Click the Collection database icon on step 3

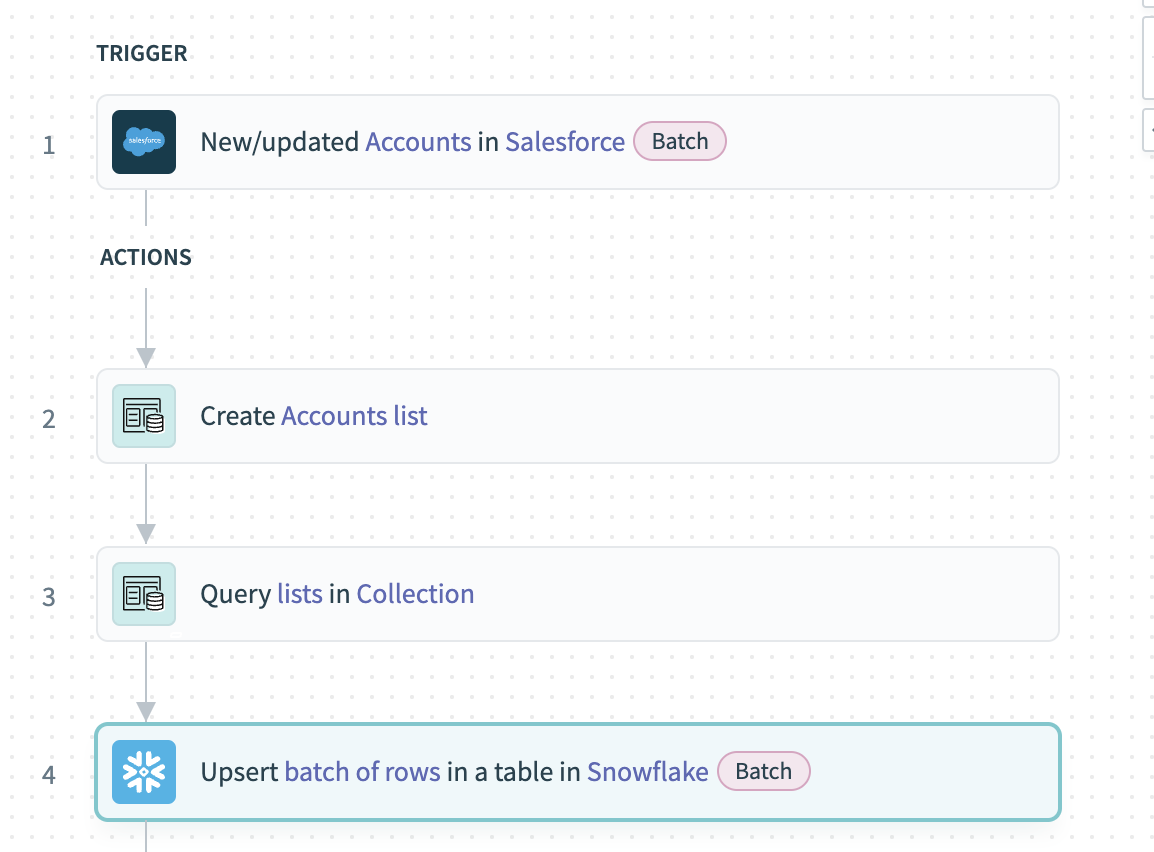click(x=144, y=594)
